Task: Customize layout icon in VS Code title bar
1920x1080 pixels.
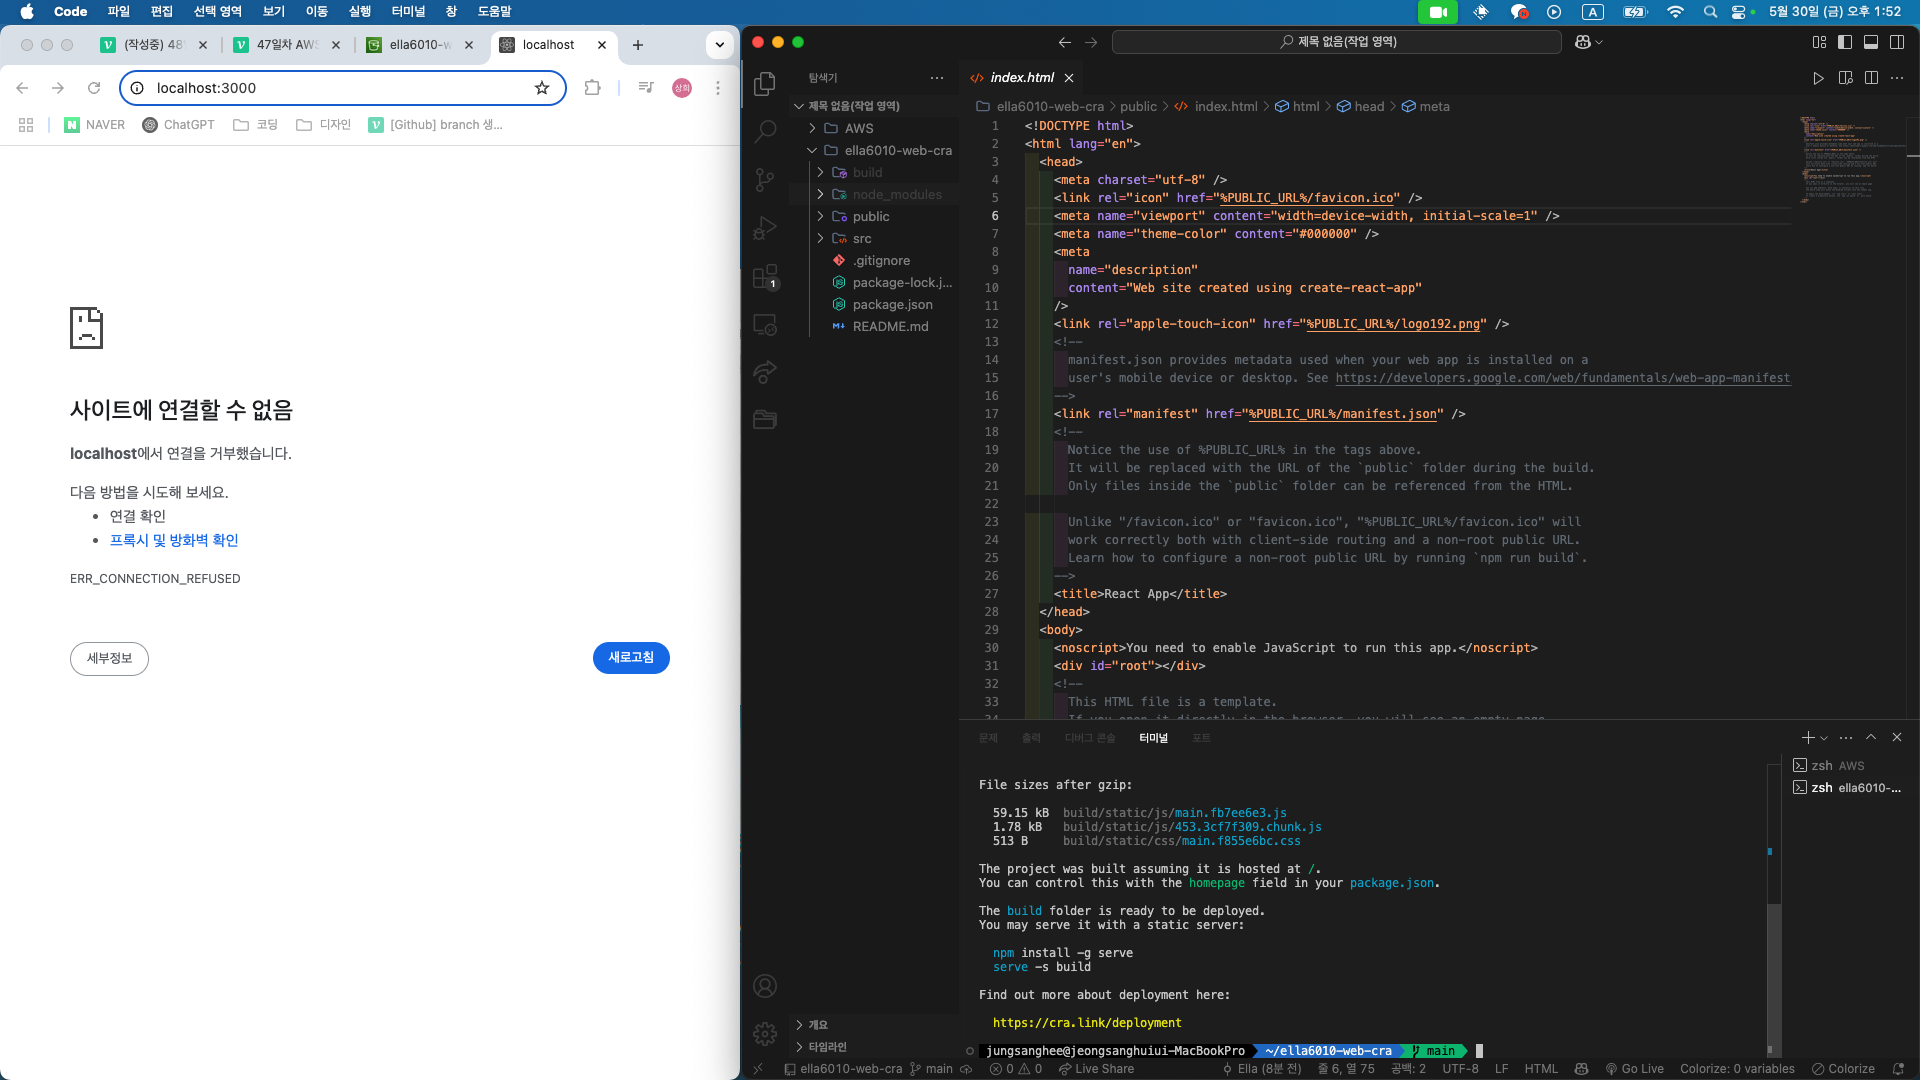Action: pyautogui.click(x=1819, y=42)
